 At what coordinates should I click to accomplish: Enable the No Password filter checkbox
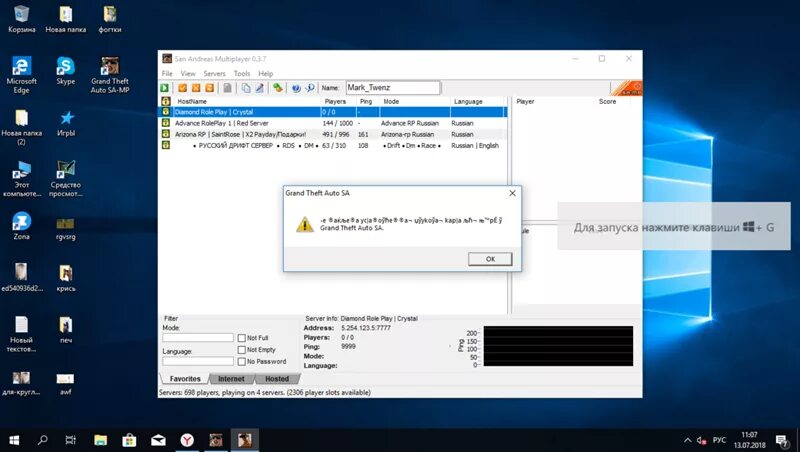pos(242,361)
